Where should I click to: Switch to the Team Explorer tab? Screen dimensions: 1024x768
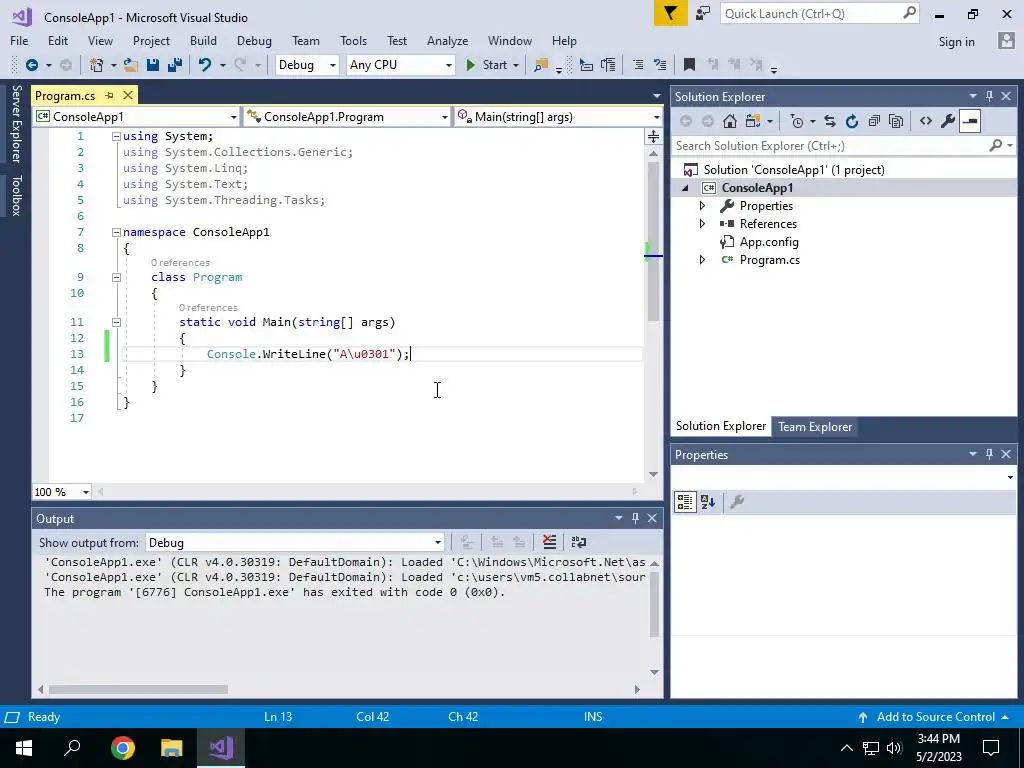(814, 426)
